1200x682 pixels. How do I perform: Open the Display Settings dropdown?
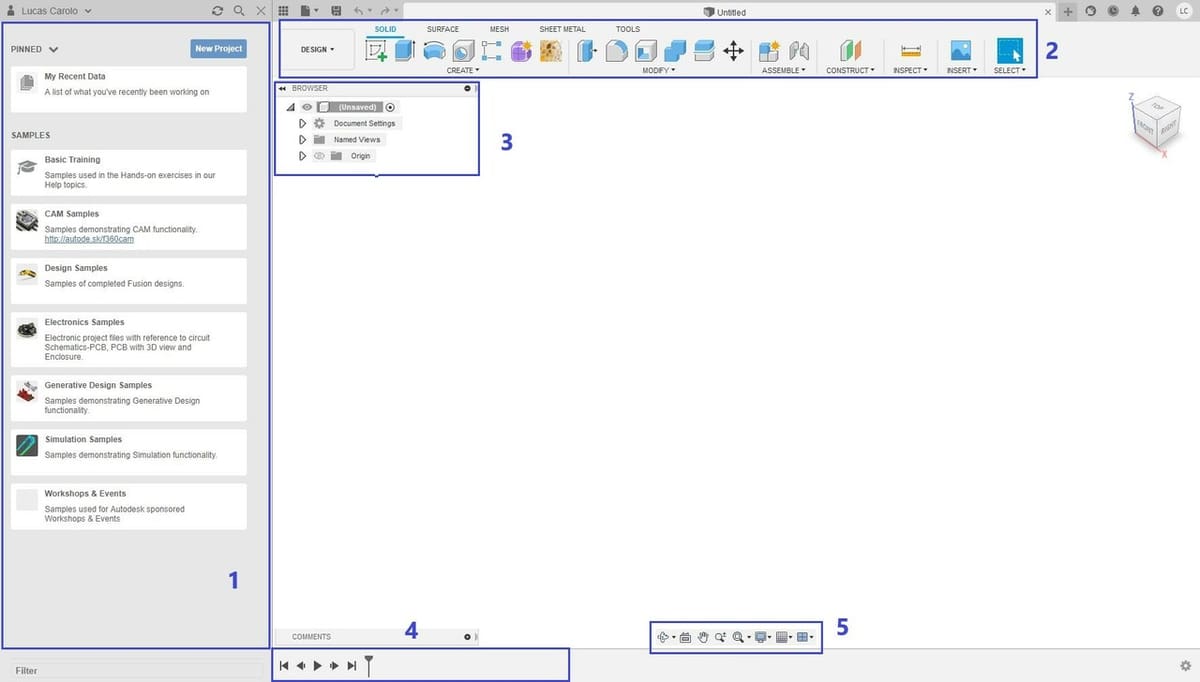pos(763,637)
